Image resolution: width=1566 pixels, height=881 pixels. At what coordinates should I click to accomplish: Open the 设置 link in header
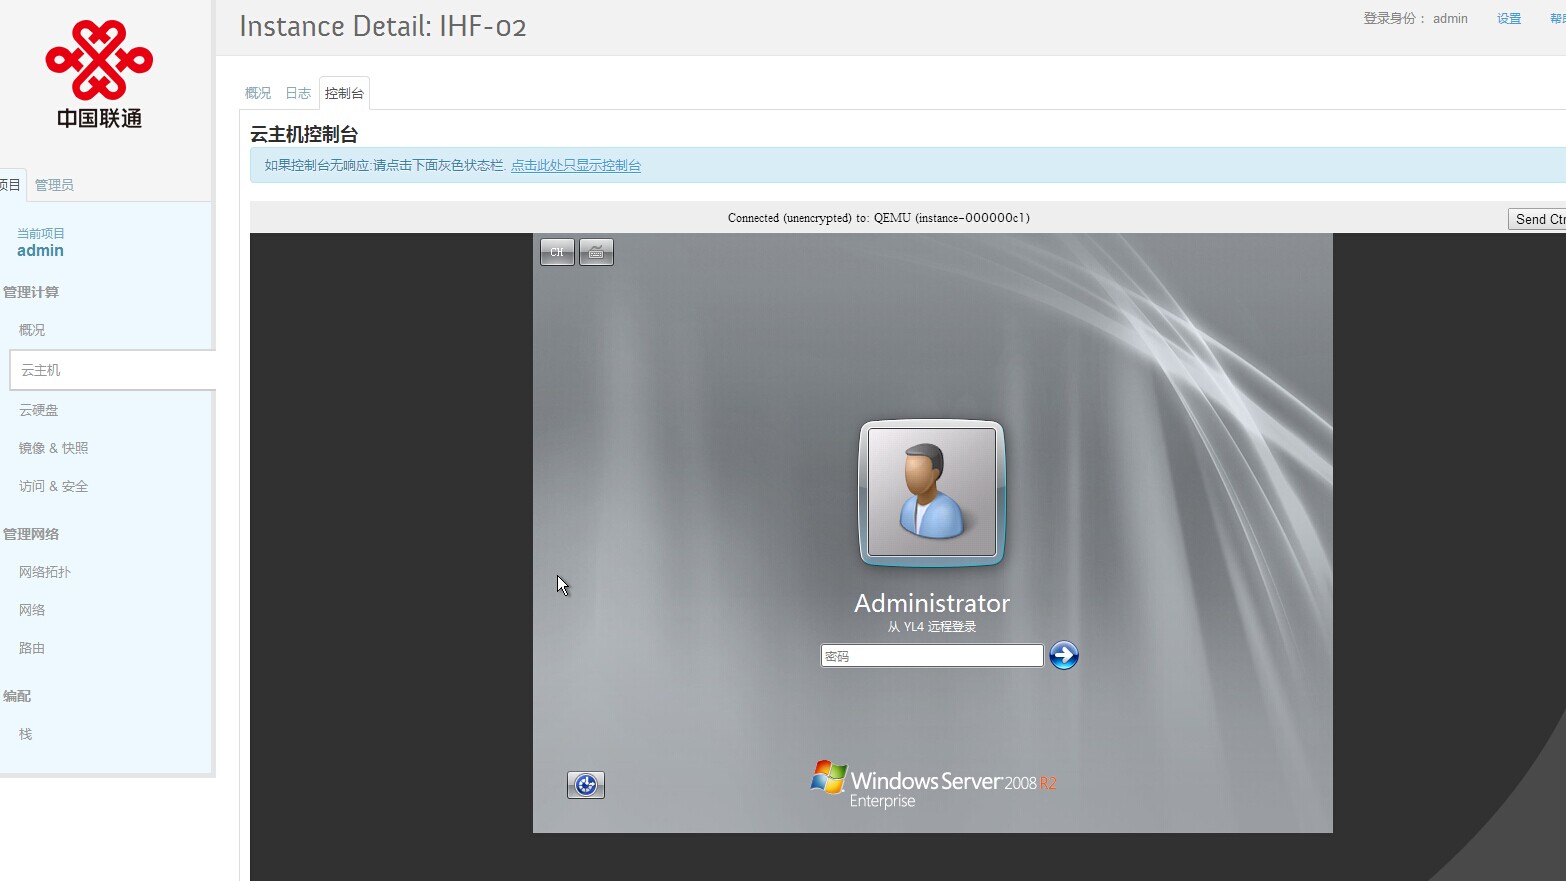tap(1509, 18)
